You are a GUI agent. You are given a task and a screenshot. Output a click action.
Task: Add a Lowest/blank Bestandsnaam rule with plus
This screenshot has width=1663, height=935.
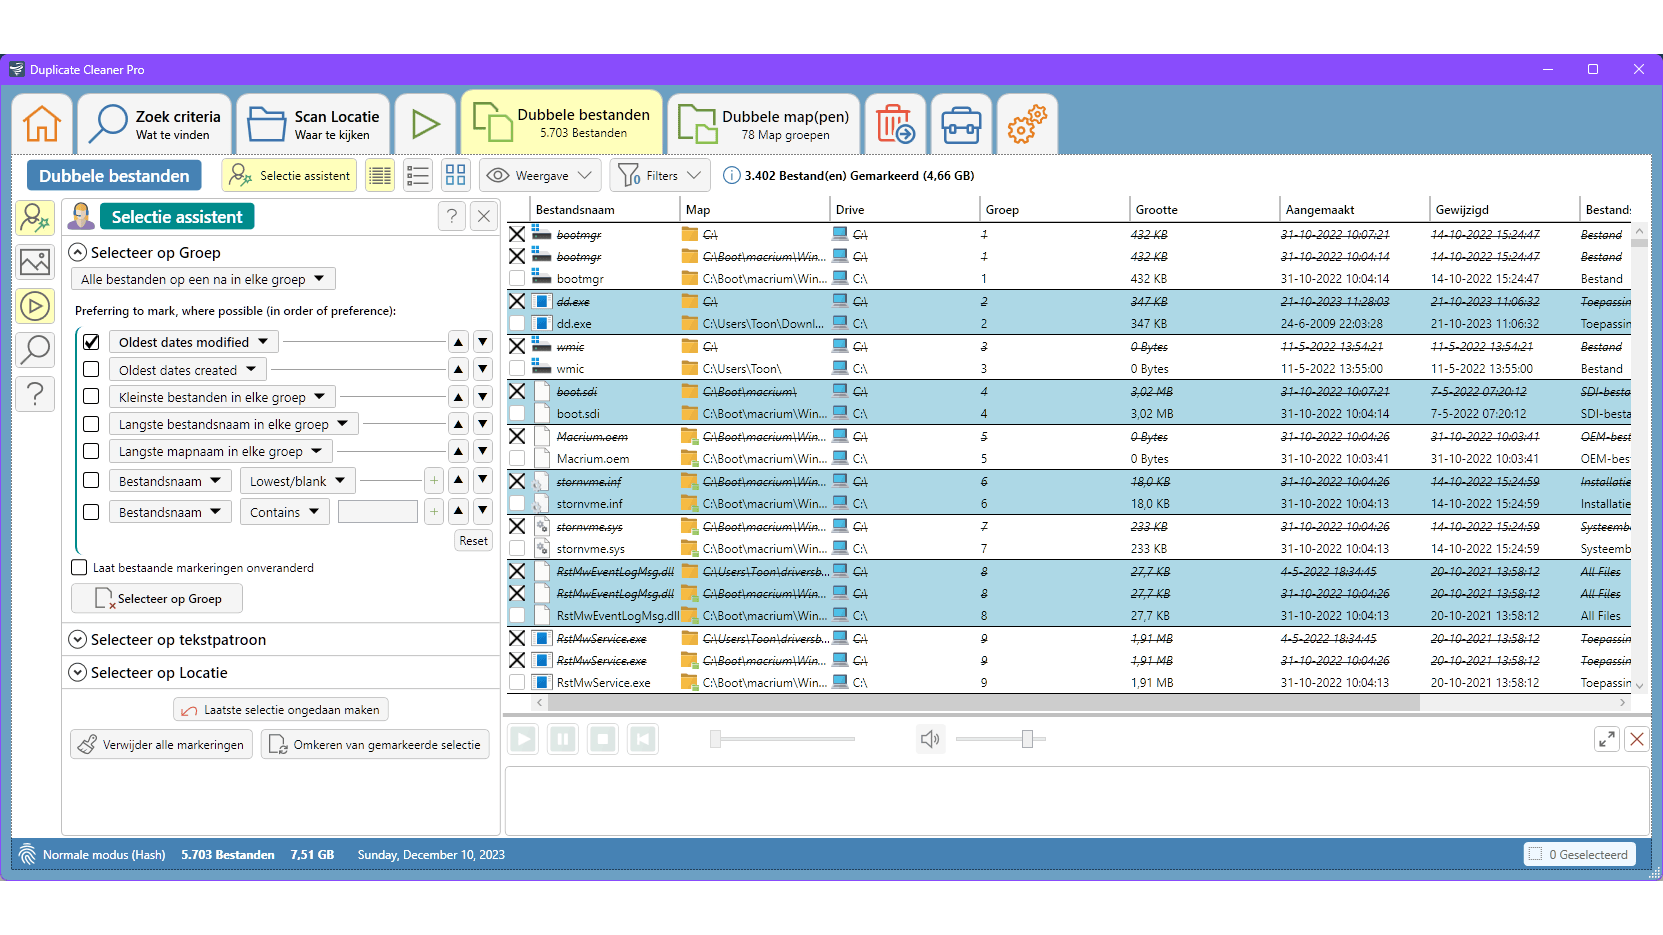click(x=434, y=481)
